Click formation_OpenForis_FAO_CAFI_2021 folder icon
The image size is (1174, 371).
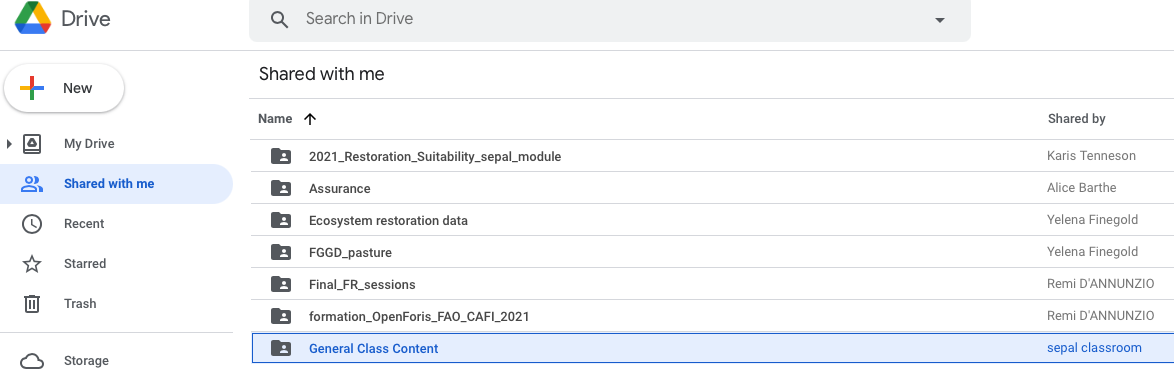[x=281, y=316]
